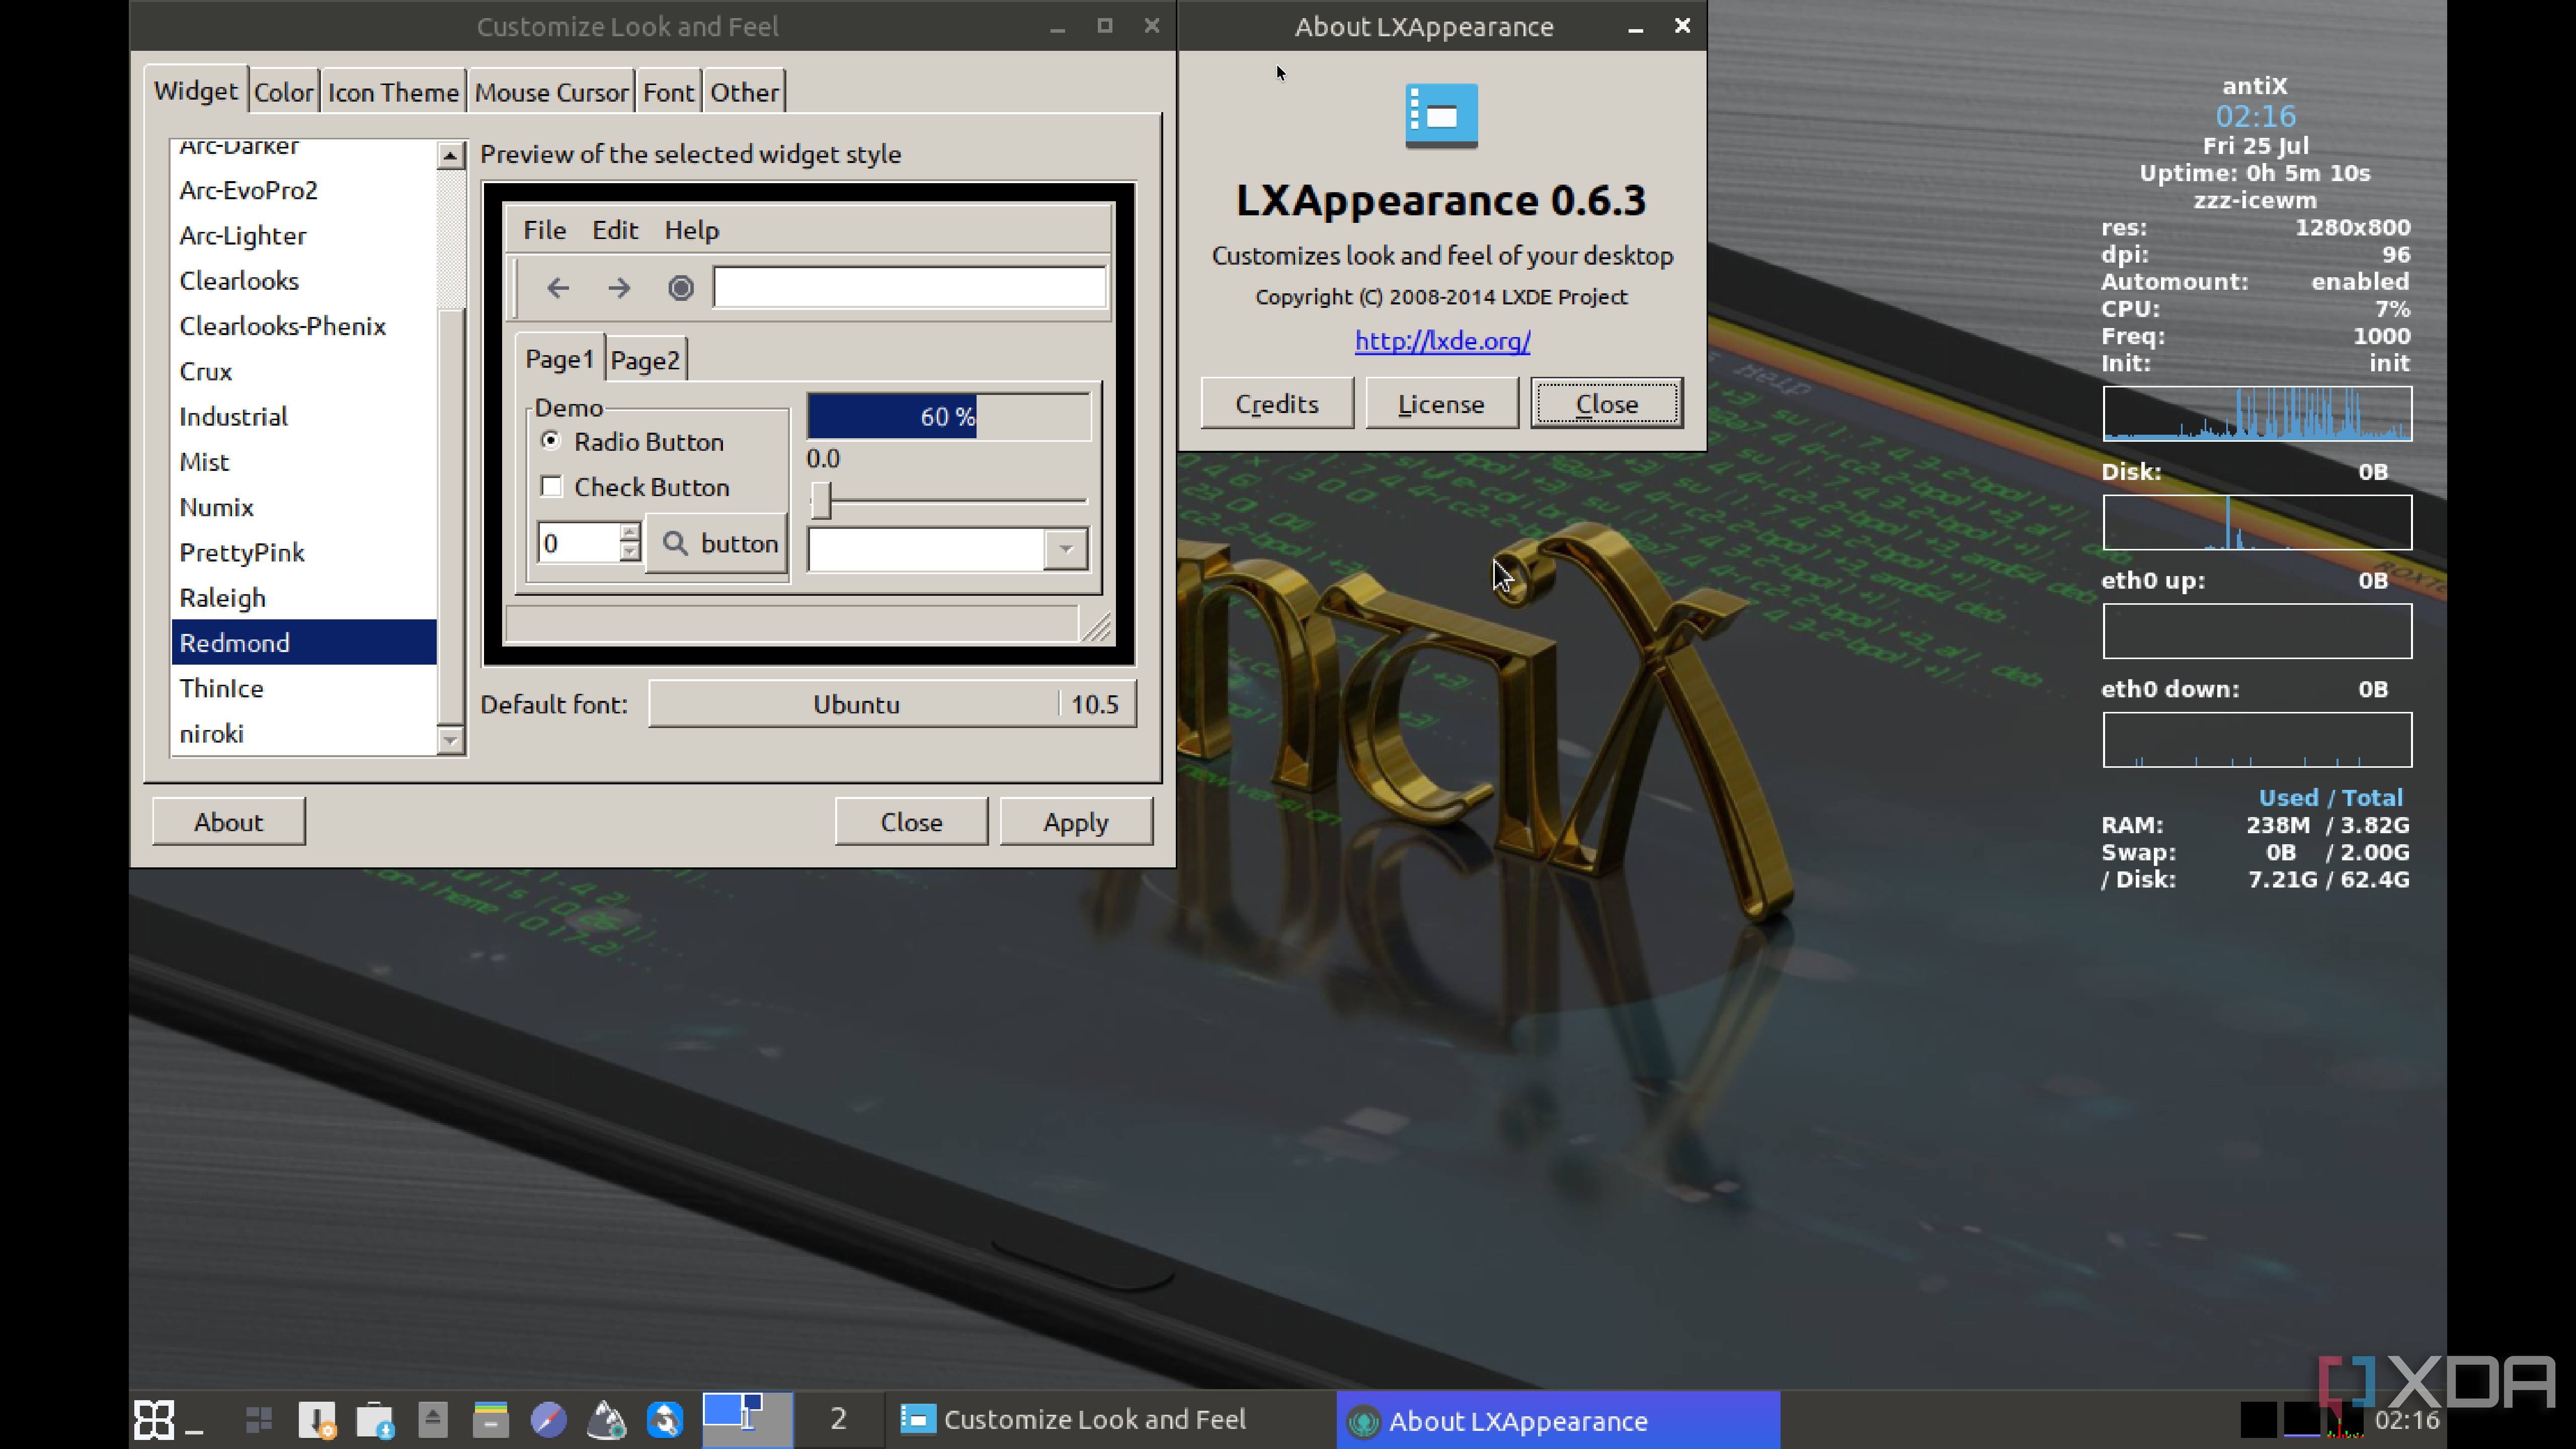Select Page2 tab in widget preview
2576x1449 pixels.
[645, 360]
